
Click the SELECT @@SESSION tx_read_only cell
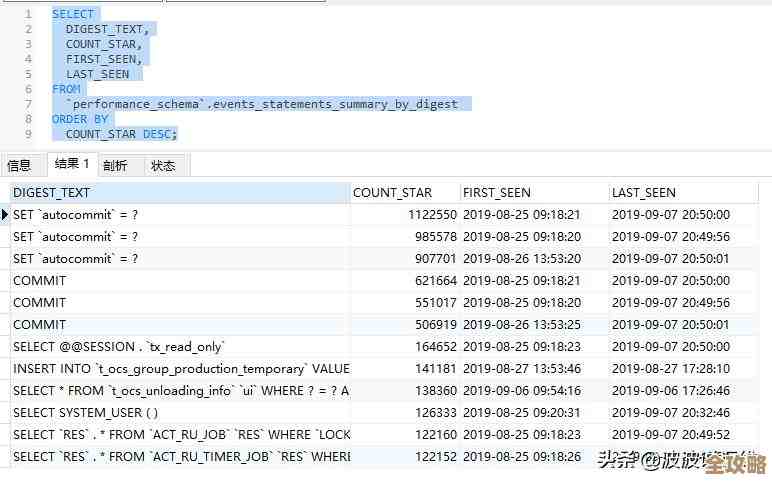pyautogui.click(x=119, y=347)
